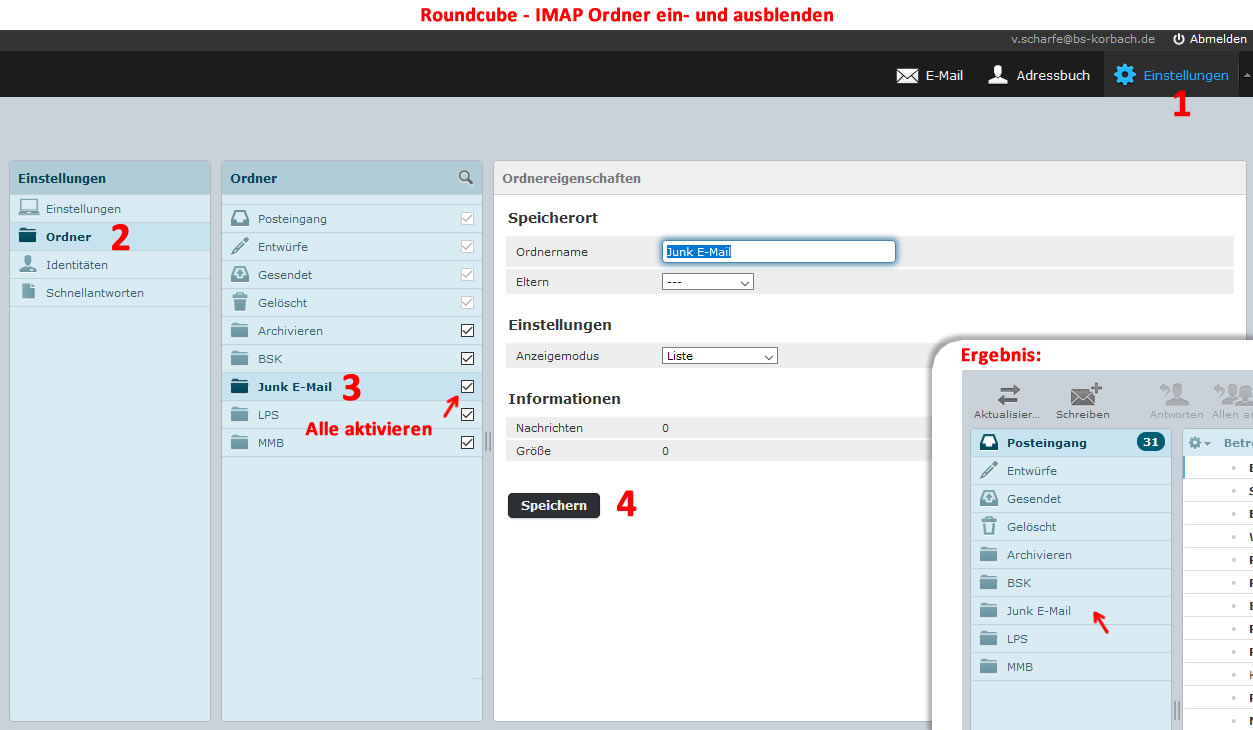Select Einstellungen in the left settings list

[x=110, y=209]
